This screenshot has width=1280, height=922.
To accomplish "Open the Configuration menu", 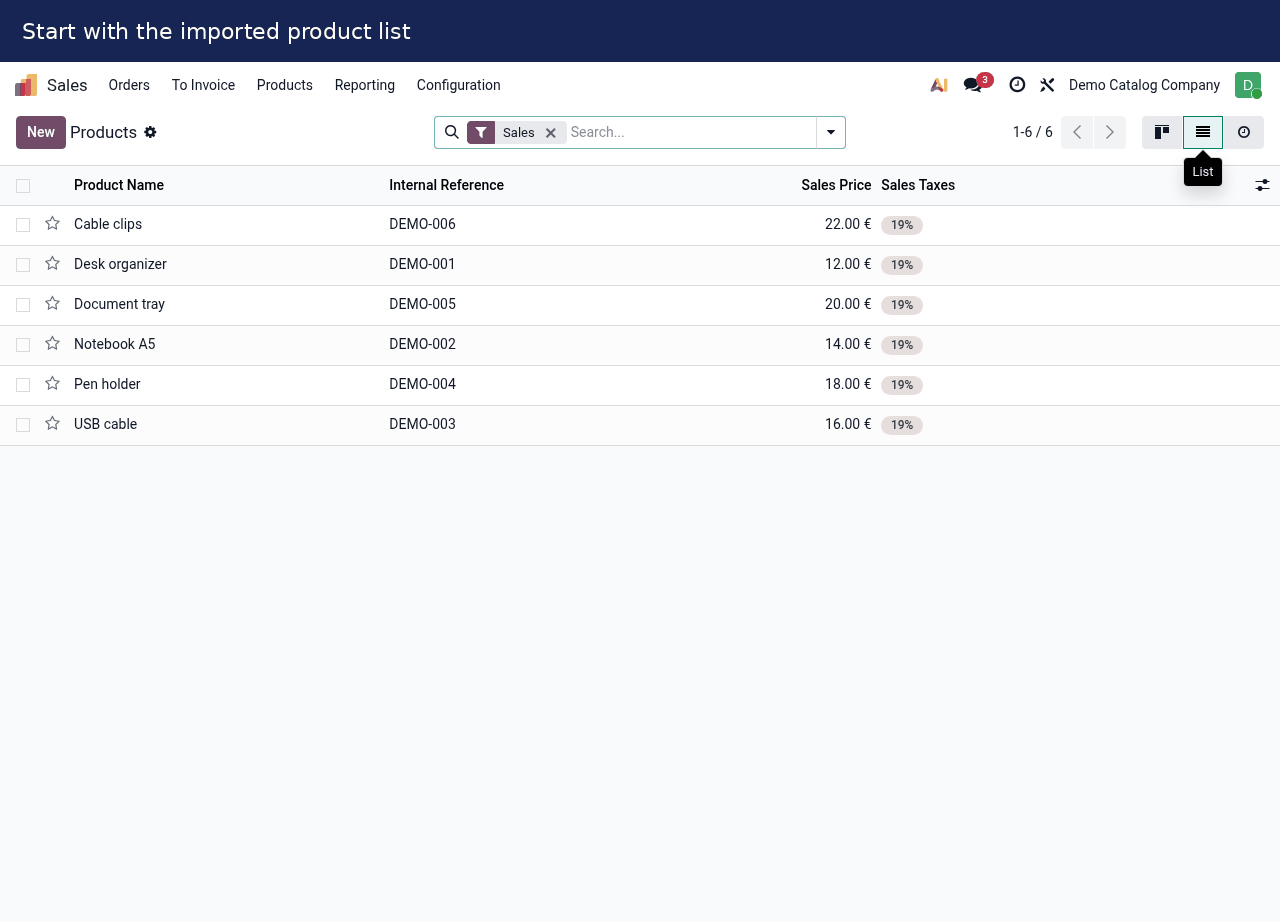I will (459, 85).
